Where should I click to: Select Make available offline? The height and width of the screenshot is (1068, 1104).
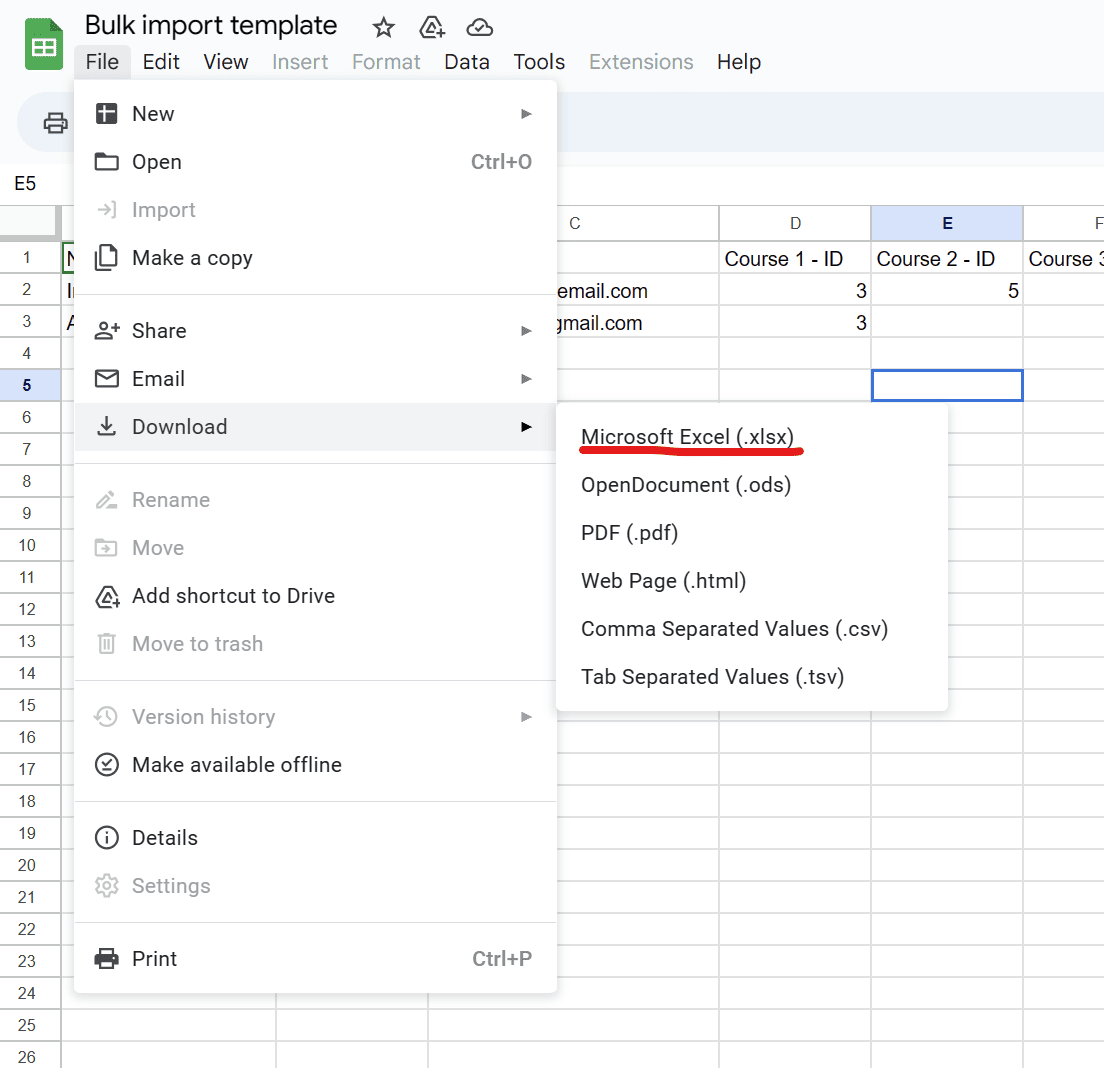point(315,765)
